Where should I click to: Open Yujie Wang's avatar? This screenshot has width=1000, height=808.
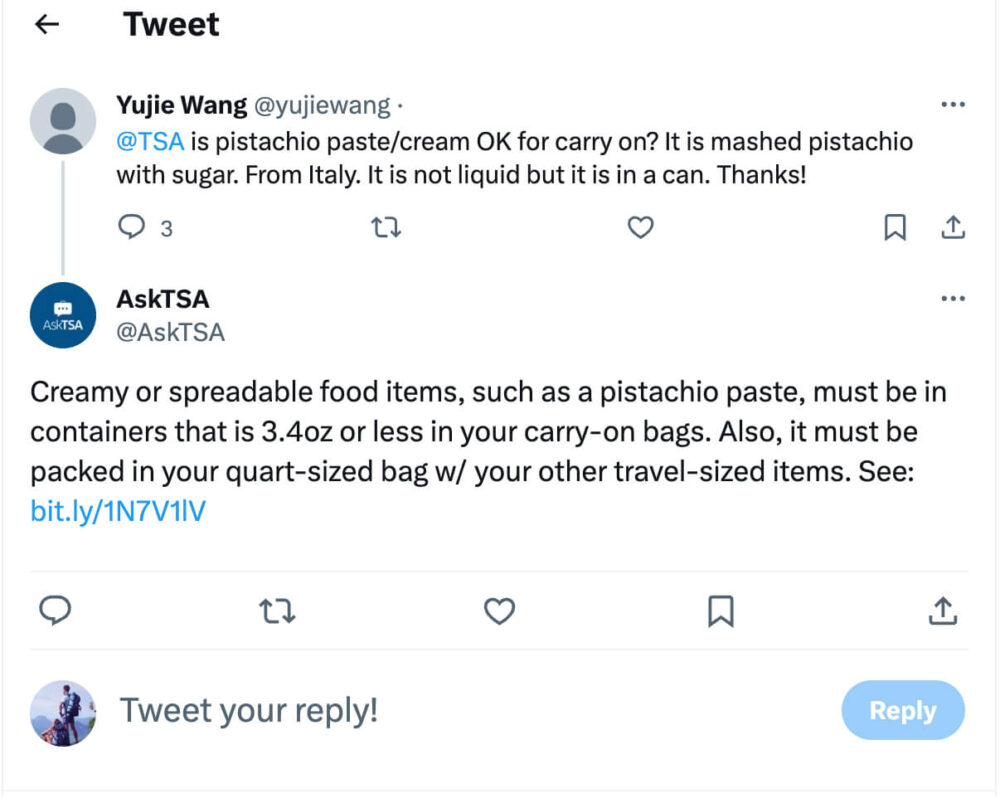[x=62, y=121]
